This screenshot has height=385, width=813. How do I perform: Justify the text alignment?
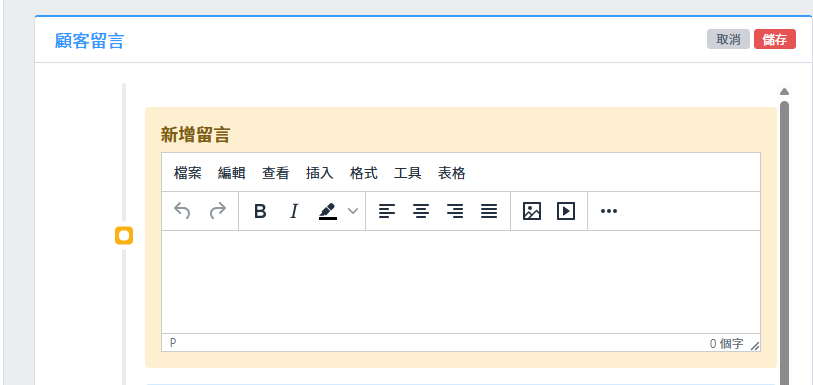pyautogui.click(x=489, y=211)
